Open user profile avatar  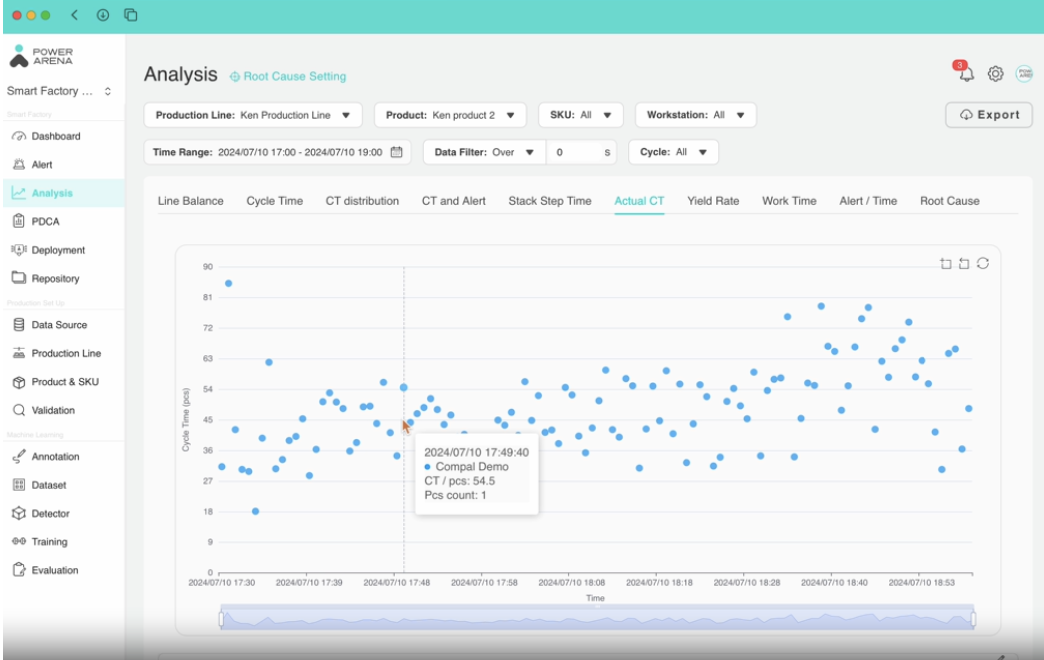(x=1024, y=74)
